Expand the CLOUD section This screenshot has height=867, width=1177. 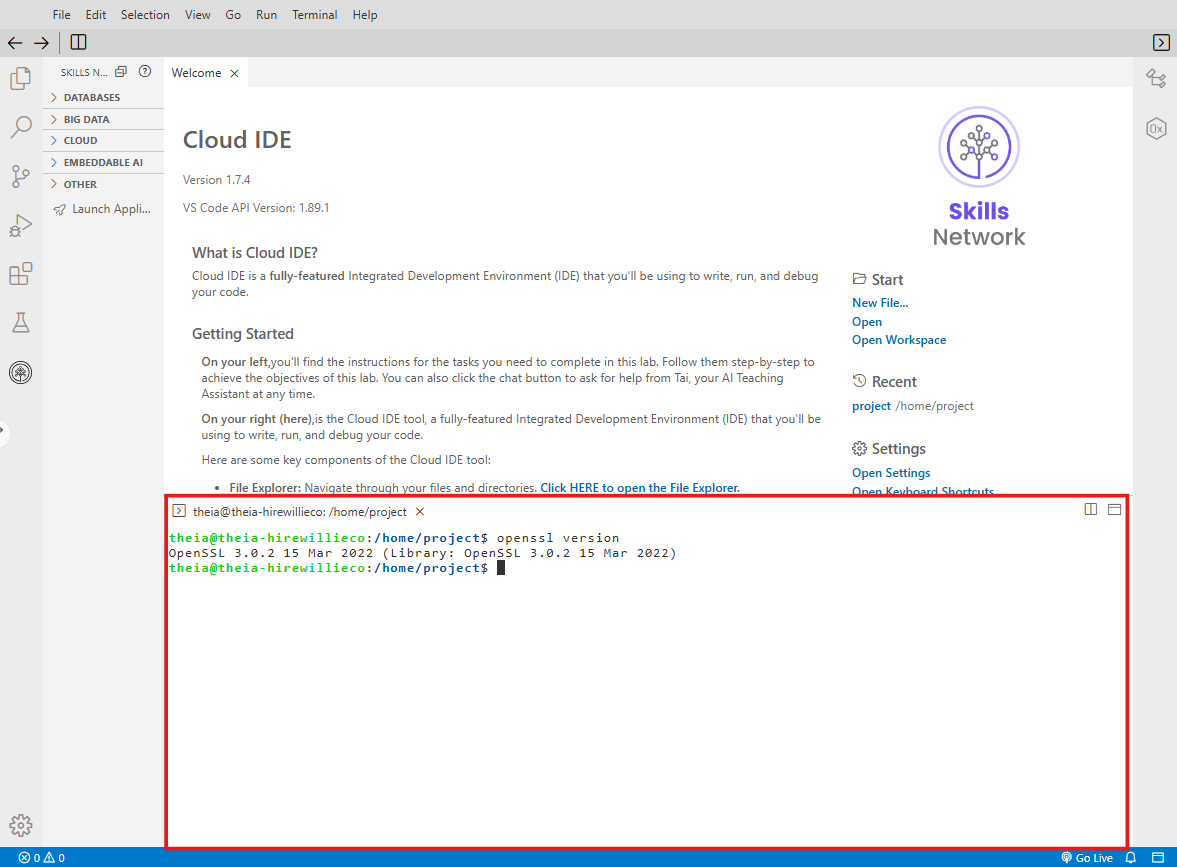click(x=104, y=140)
